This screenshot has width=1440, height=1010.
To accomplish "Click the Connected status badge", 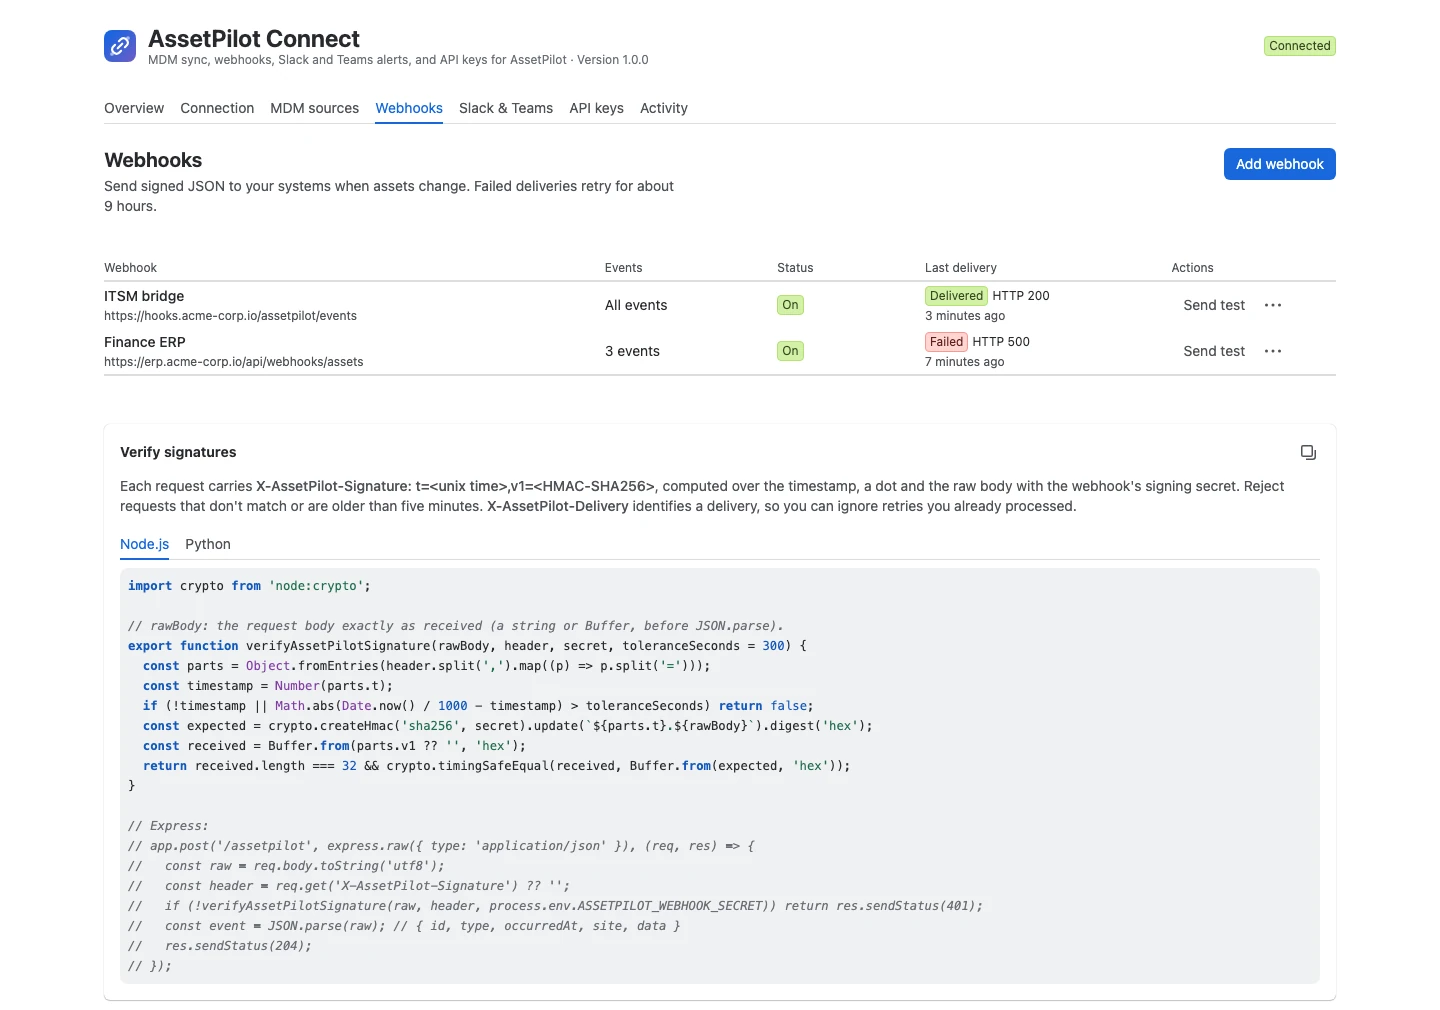I will pyautogui.click(x=1300, y=46).
